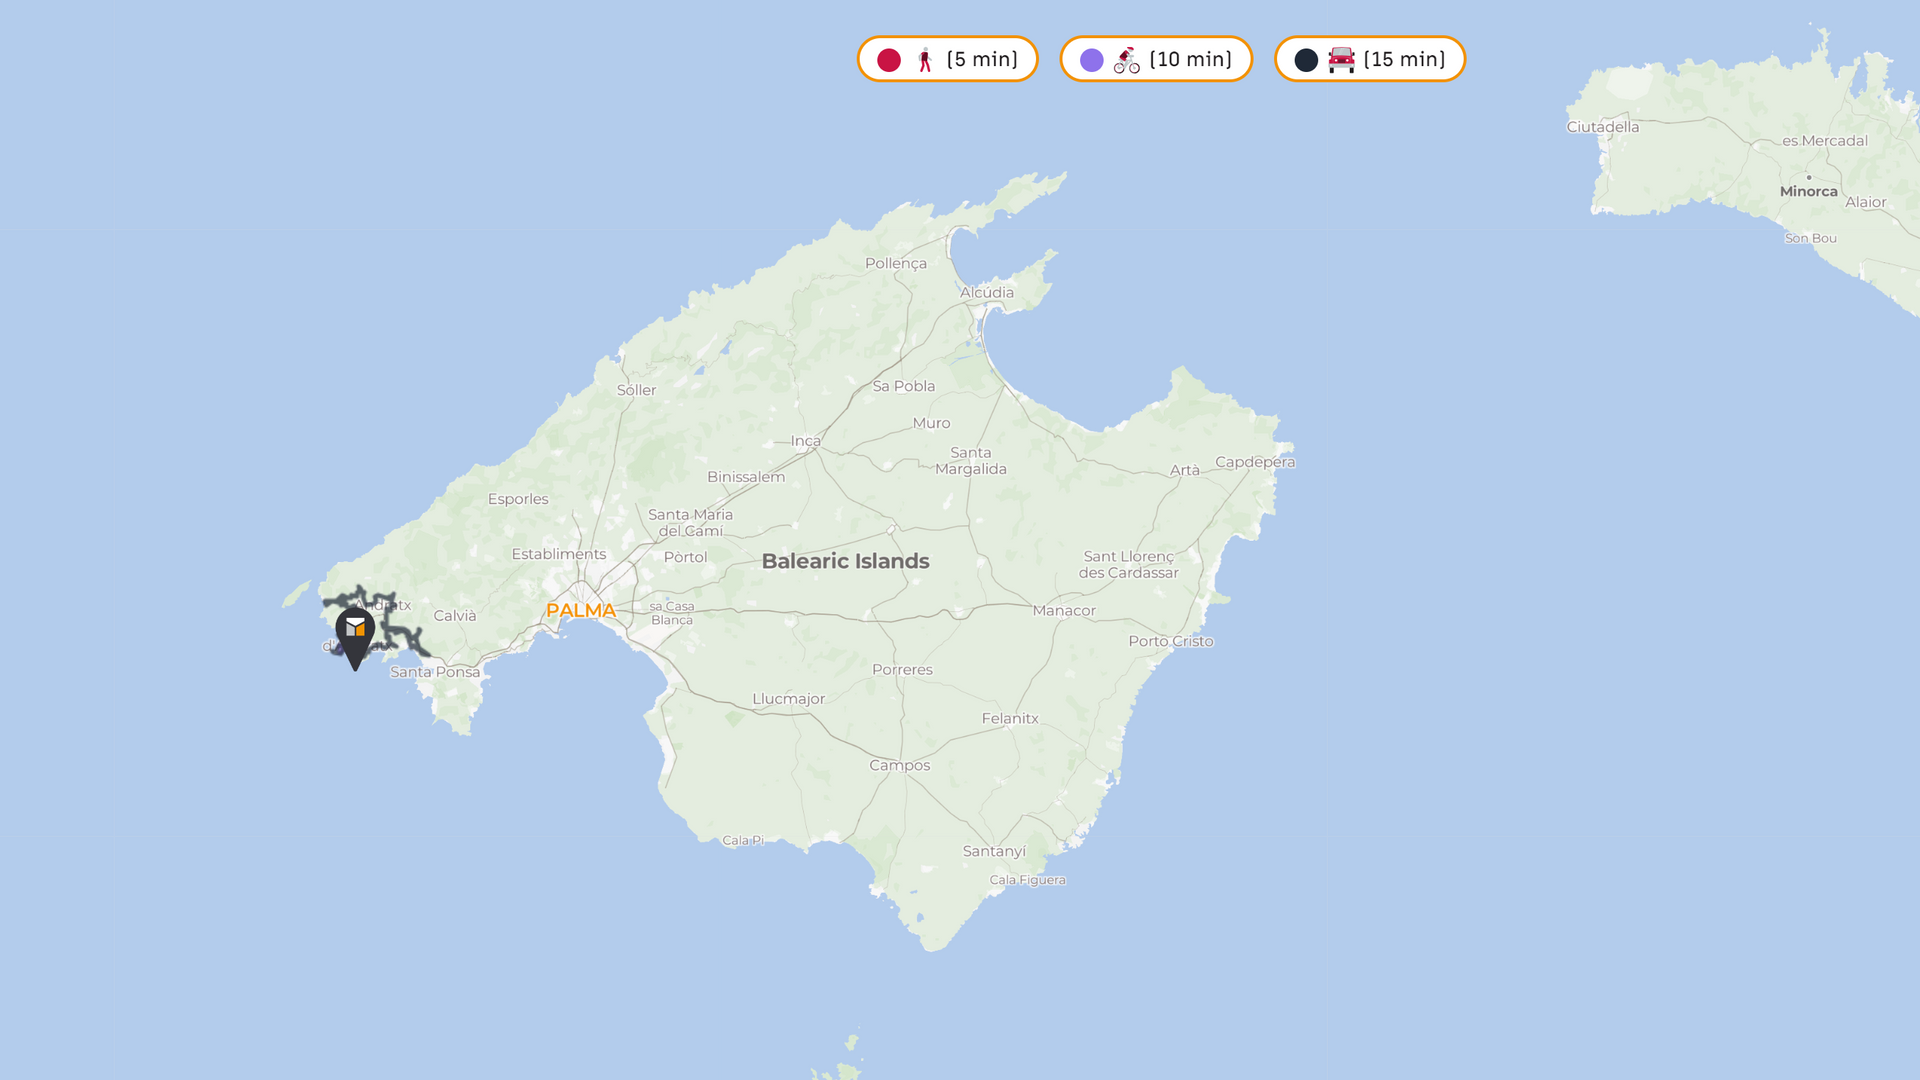Click the Santanyí town label

click(994, 851)
